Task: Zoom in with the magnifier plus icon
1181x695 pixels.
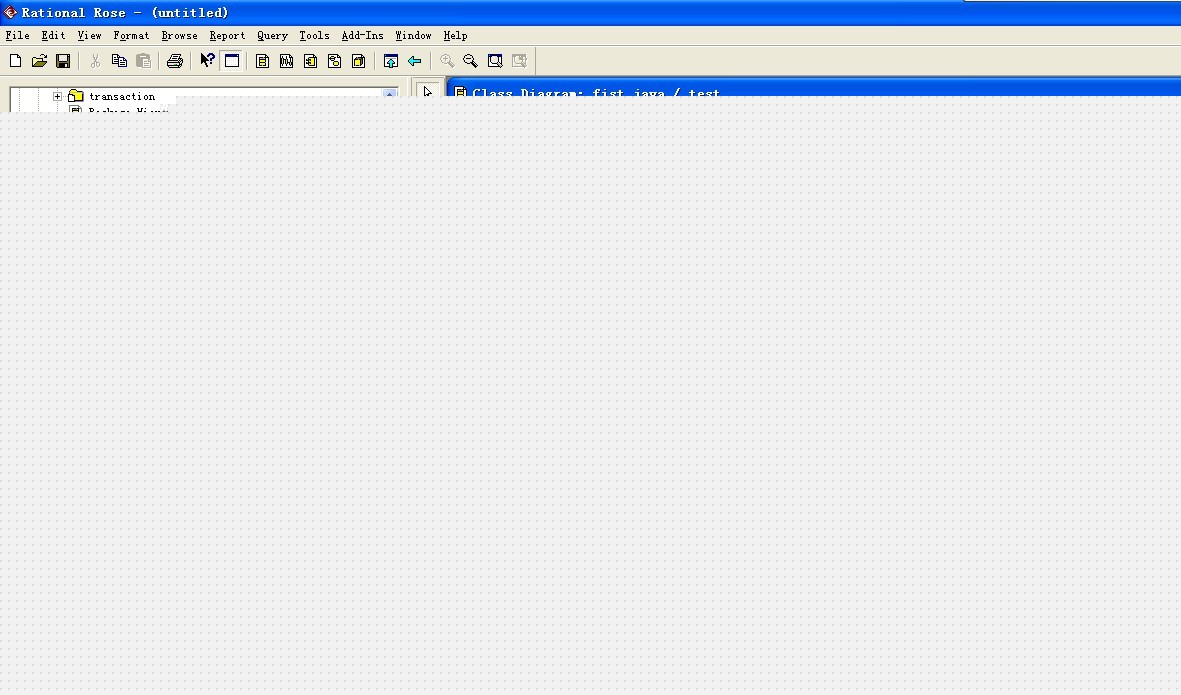Action: (x=447, y=61)
